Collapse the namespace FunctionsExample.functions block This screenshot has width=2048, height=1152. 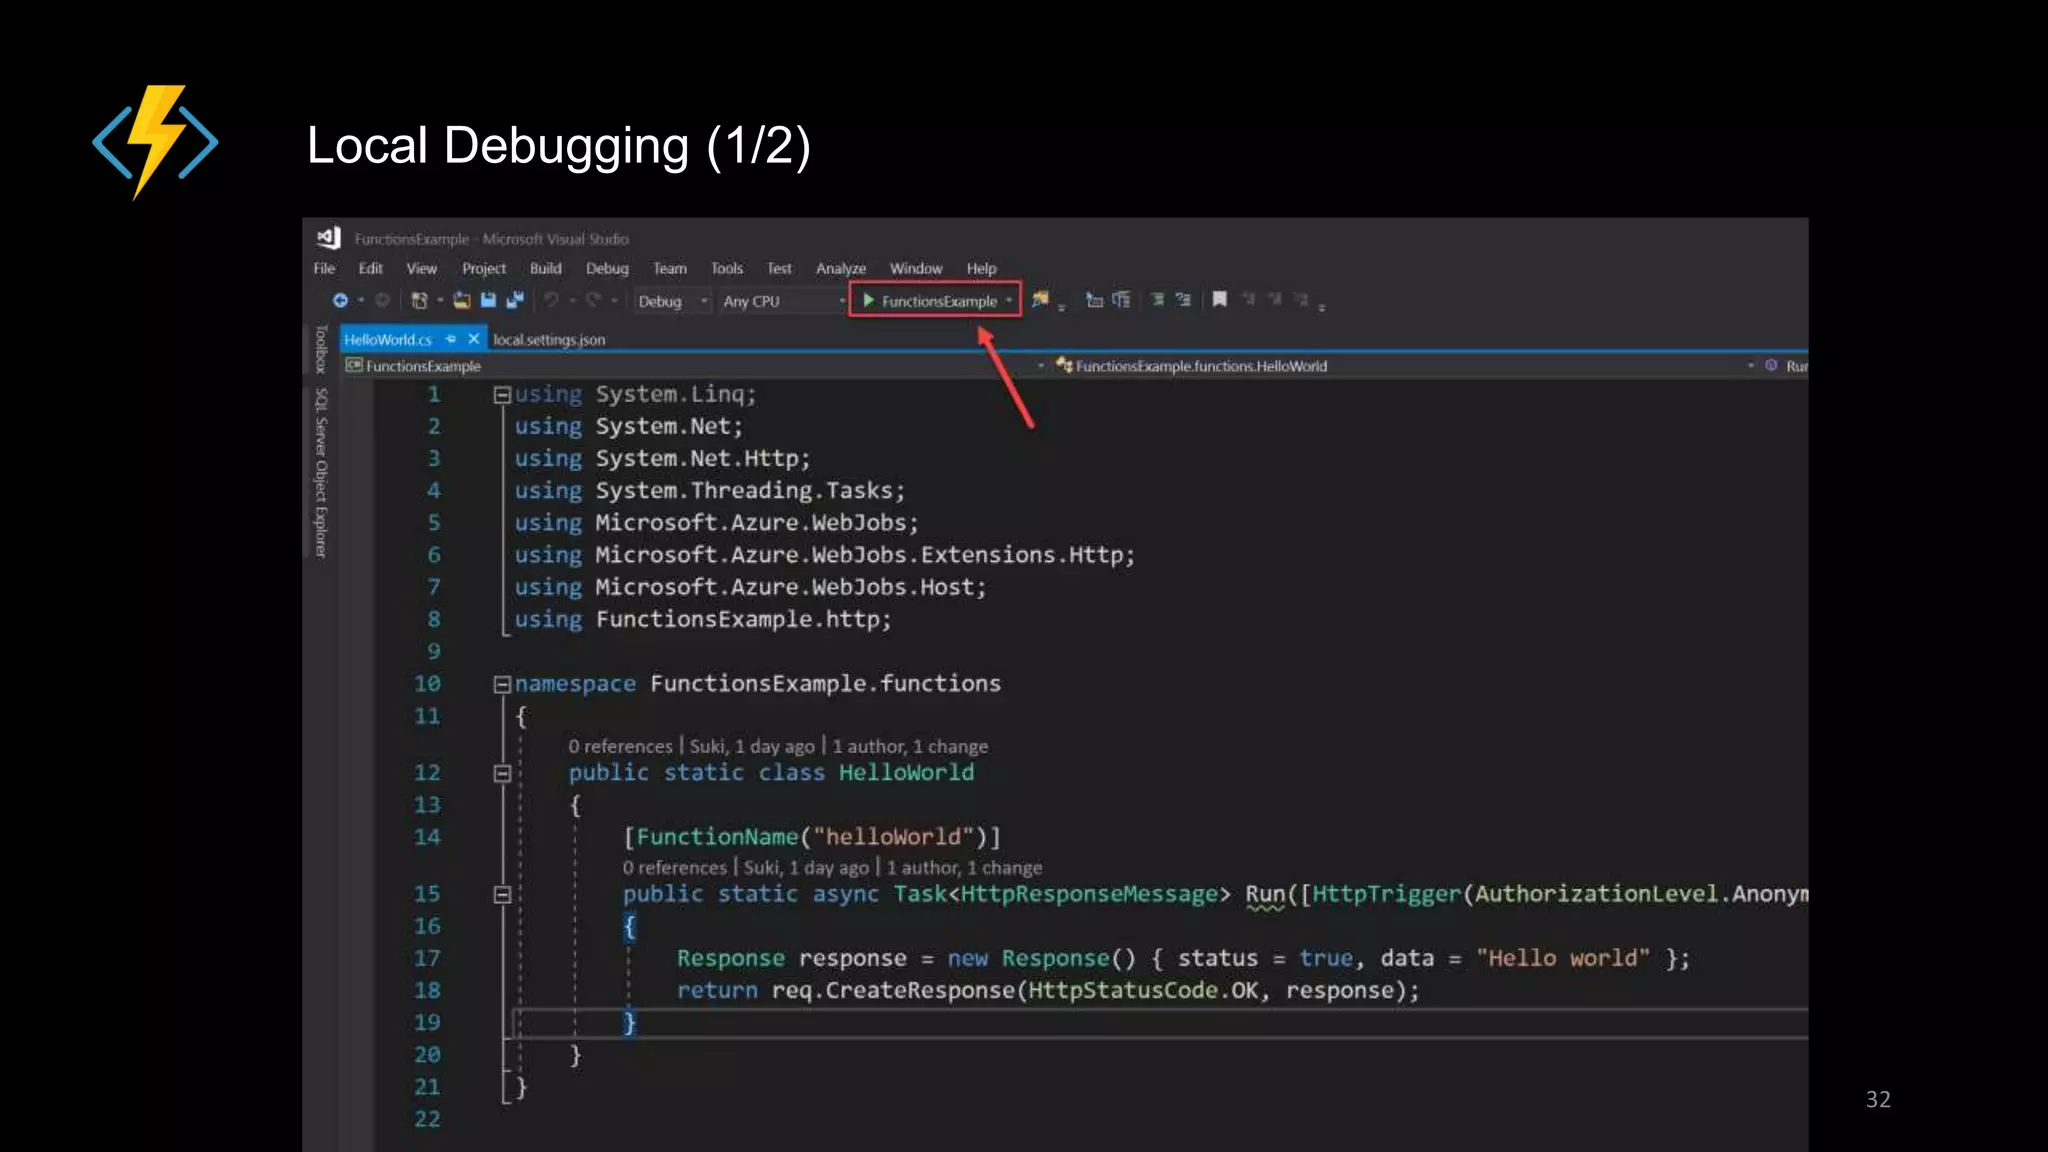tap(502, 684)
